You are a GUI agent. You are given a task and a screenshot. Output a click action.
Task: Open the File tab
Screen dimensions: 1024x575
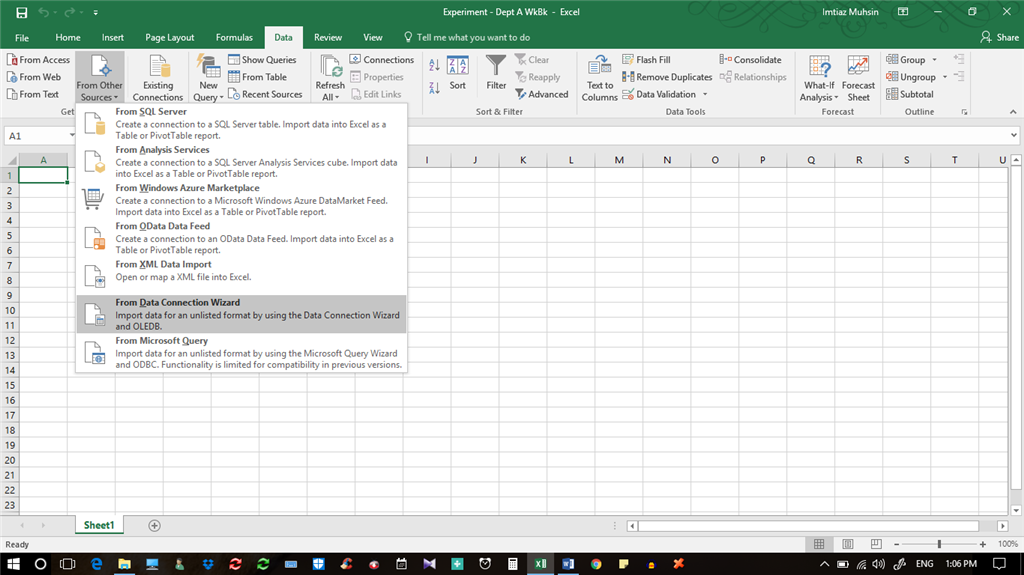click(x=22, y=38)
